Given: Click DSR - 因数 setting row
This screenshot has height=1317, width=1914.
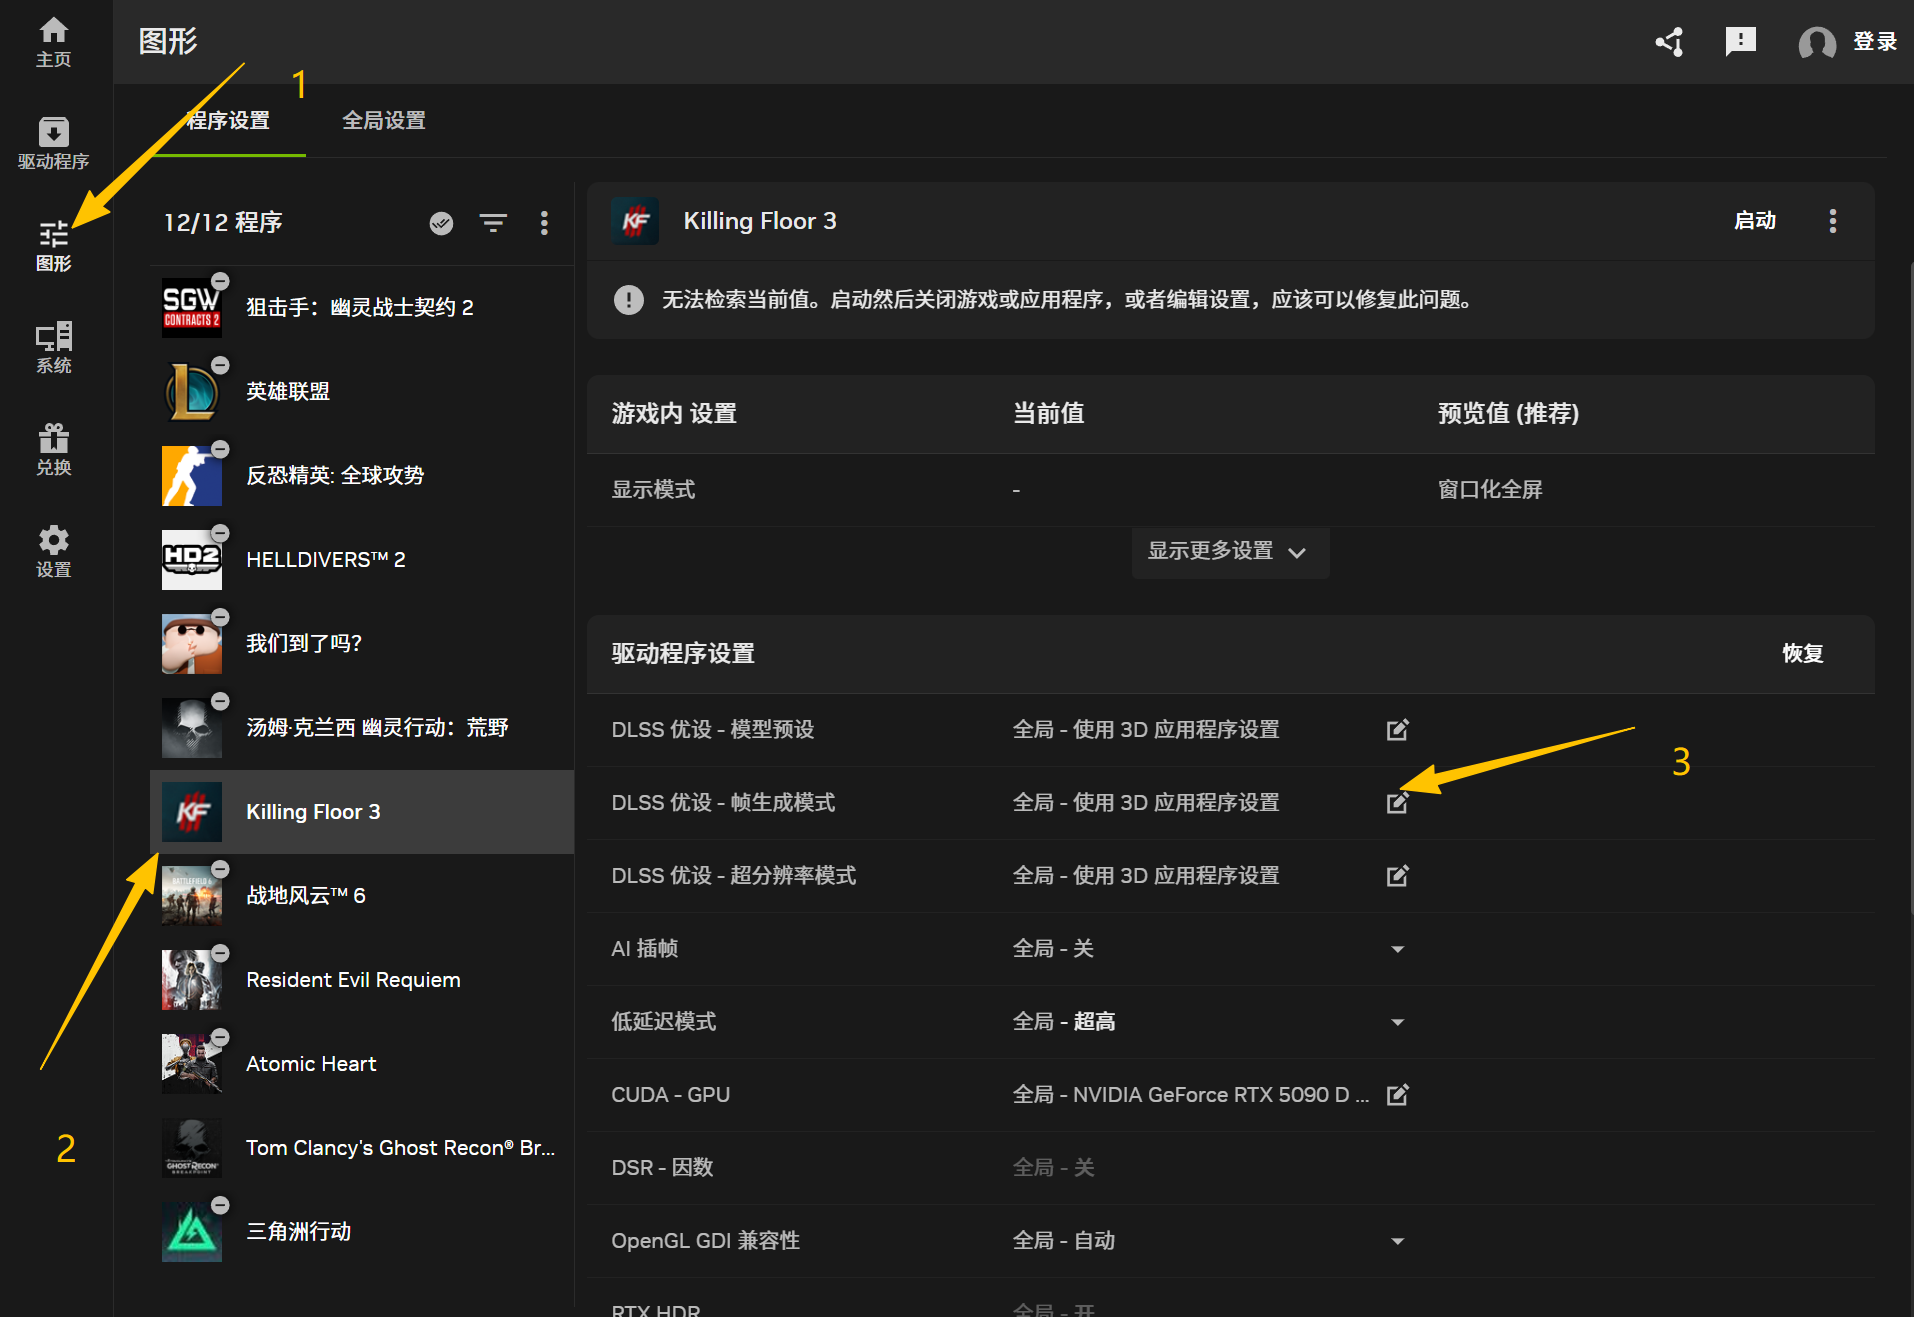Looking at the screenshot, I should (x=1231, y=1168).
